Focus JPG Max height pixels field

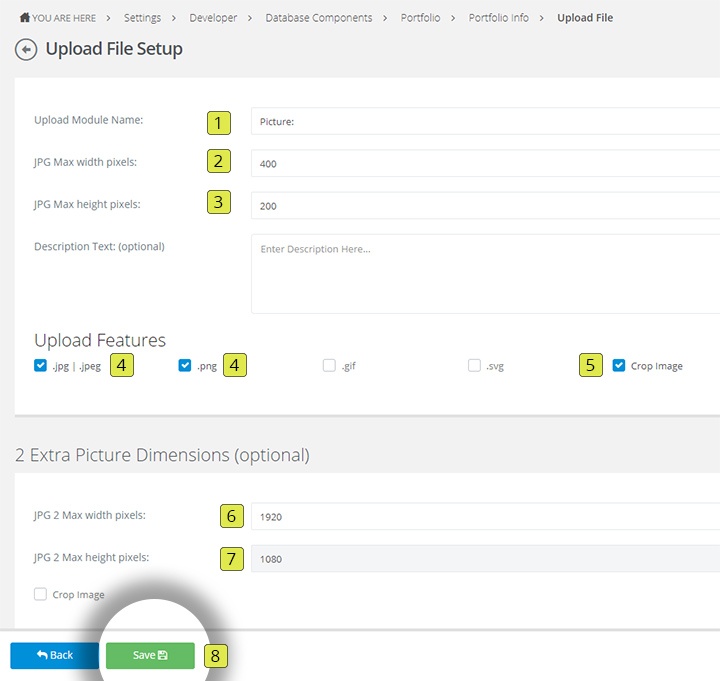(485, 206)
